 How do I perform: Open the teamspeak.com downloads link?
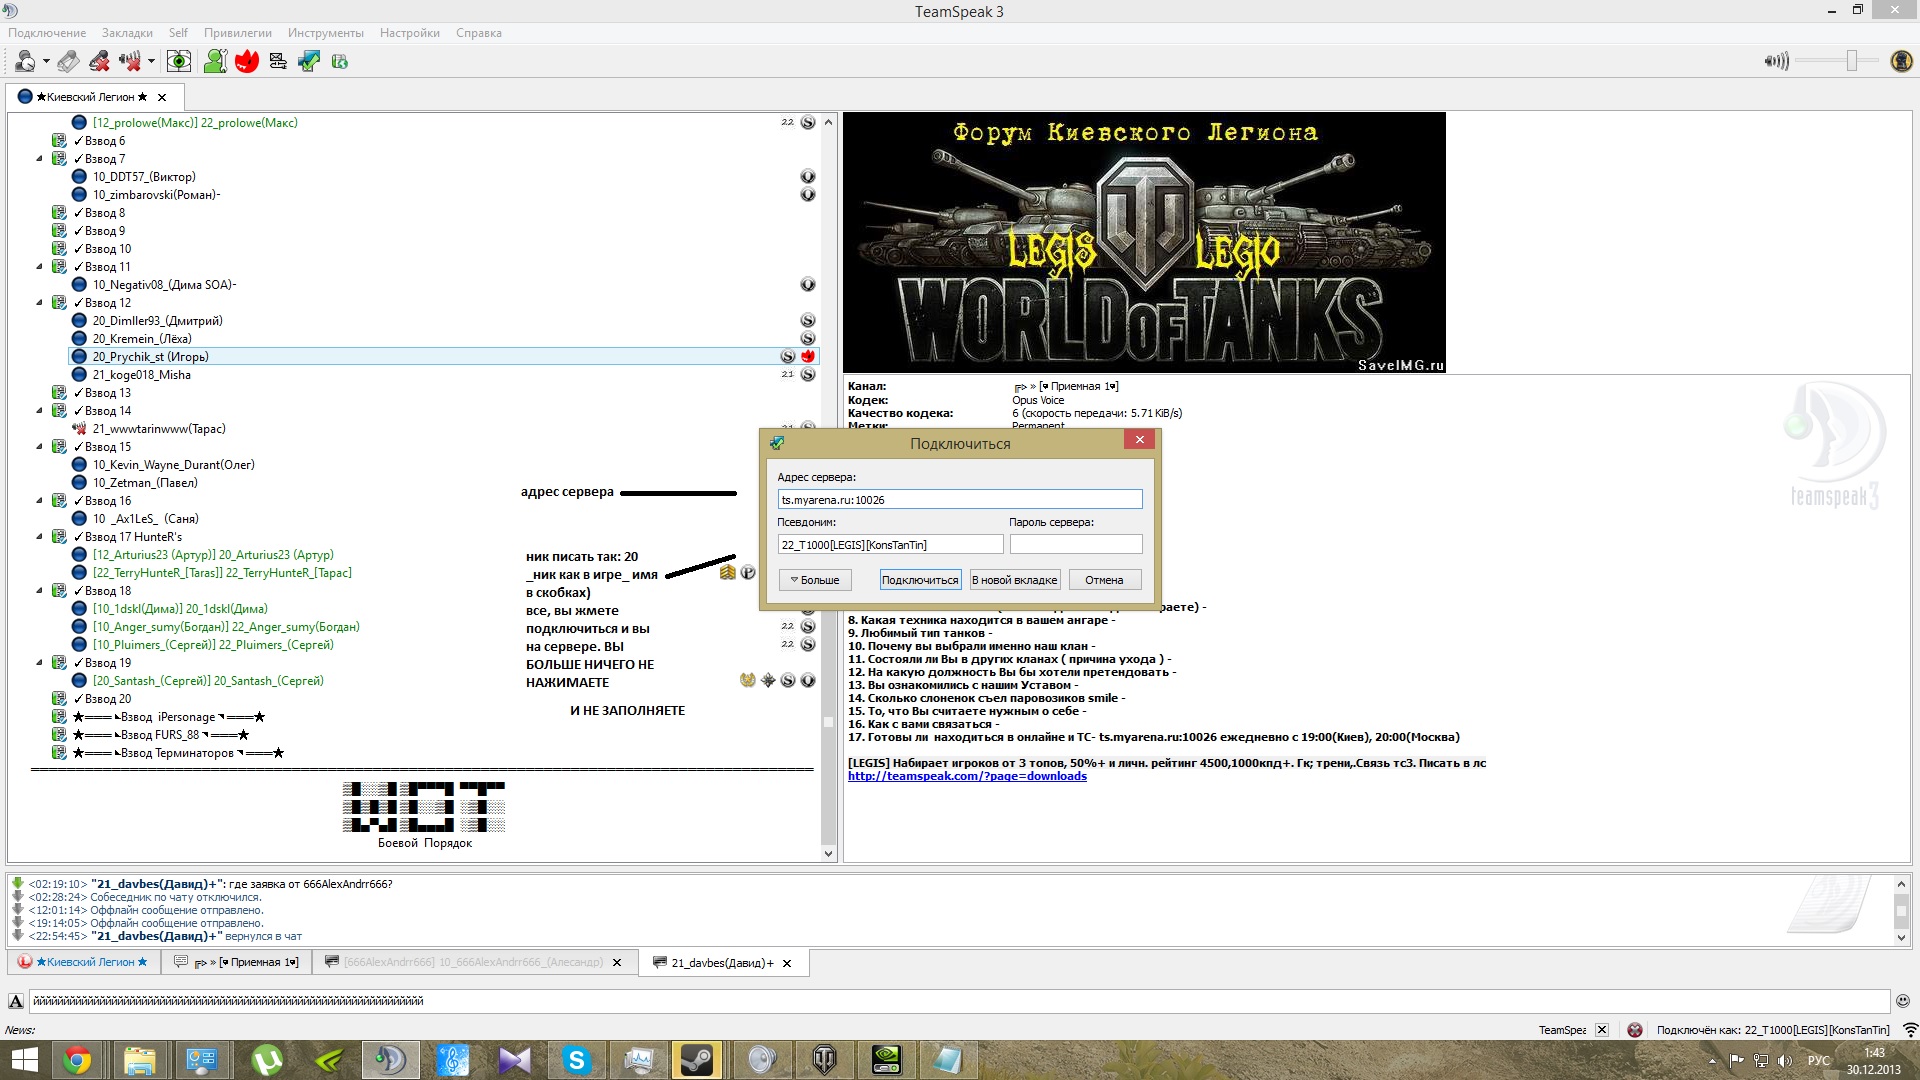click(x=967, y=776)
